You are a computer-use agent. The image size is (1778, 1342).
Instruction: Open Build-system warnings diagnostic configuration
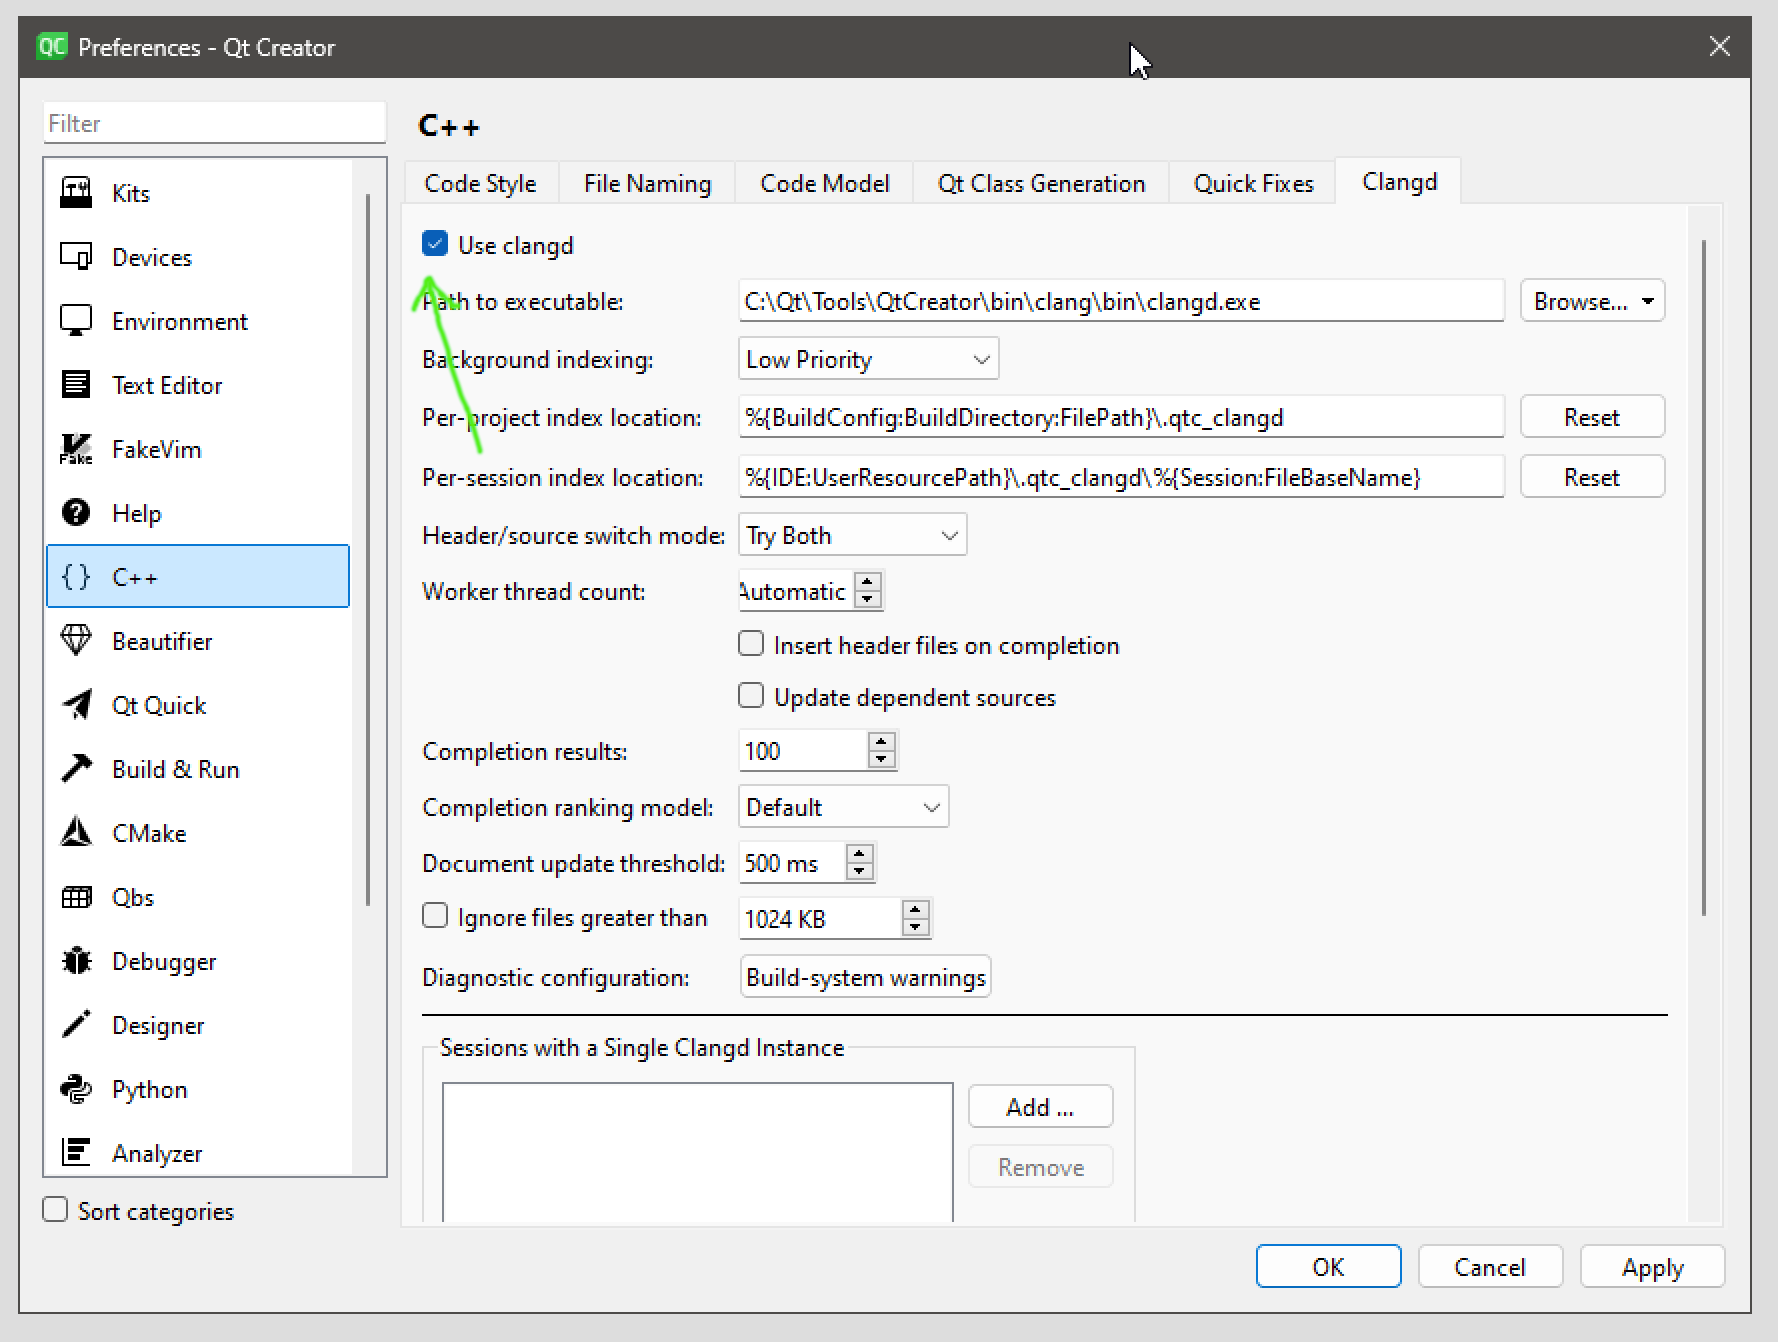[x=865, y=977]
